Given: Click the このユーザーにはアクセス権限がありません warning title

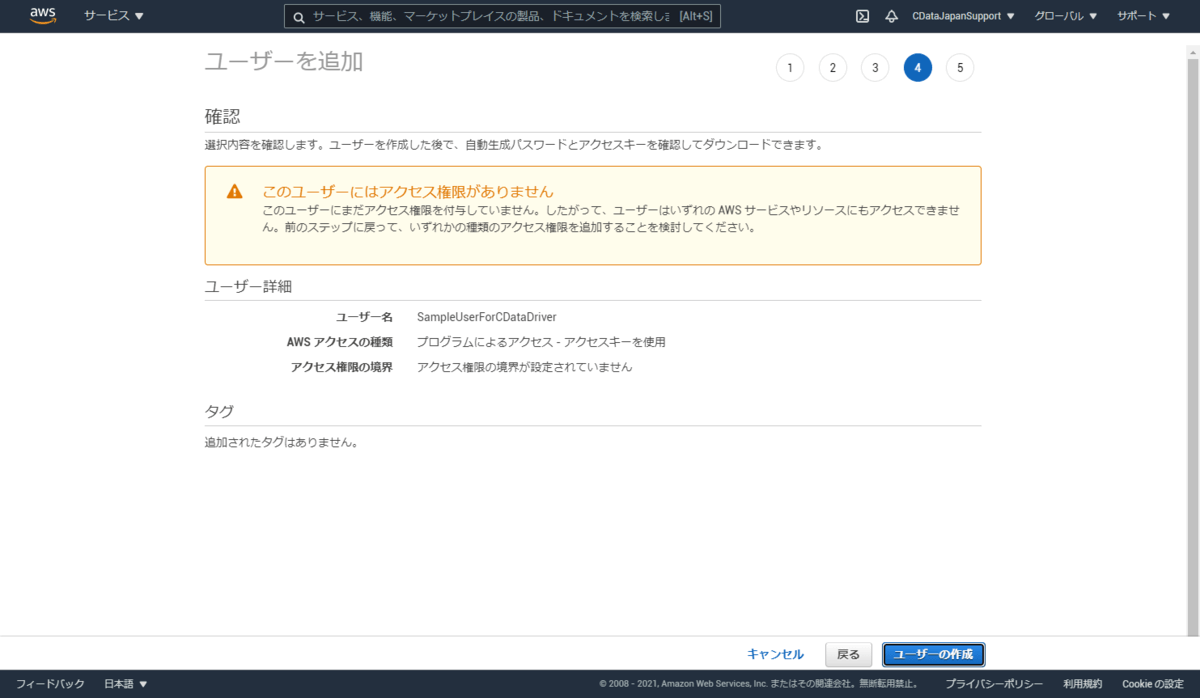Looking at the screenshot, I should pos(408,191).
